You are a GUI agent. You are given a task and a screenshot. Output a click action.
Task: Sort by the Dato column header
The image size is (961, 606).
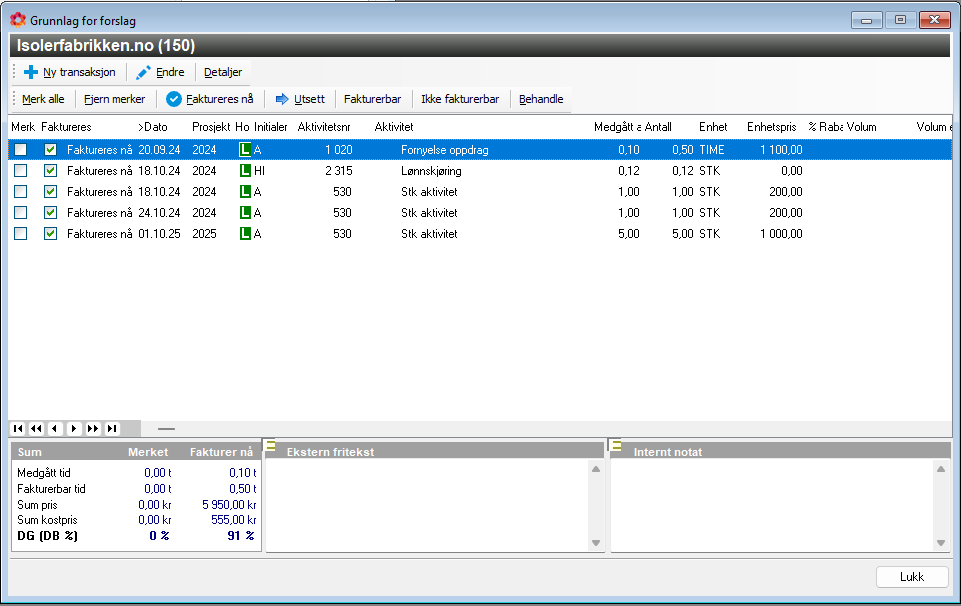[155, 127]
